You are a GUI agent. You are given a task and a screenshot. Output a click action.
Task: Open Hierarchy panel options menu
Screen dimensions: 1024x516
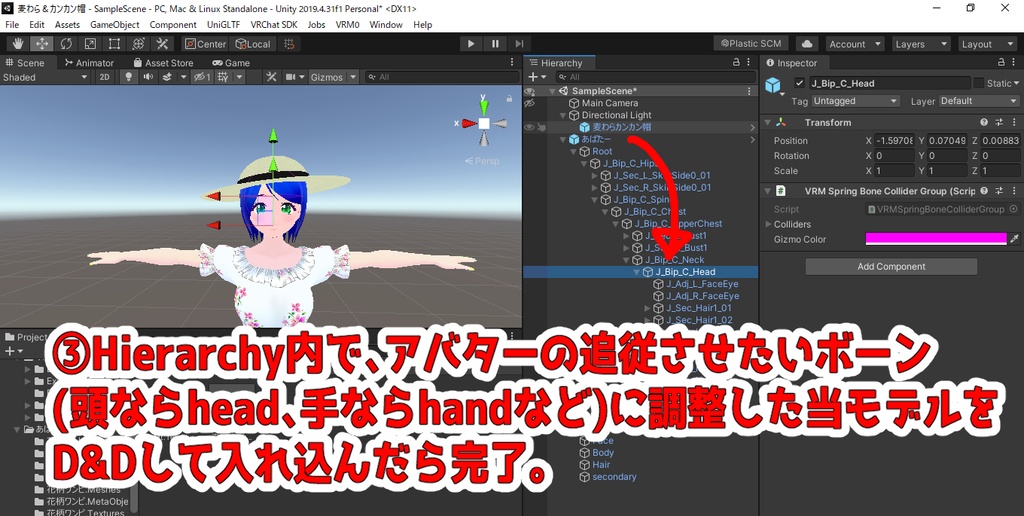(749, 63)
